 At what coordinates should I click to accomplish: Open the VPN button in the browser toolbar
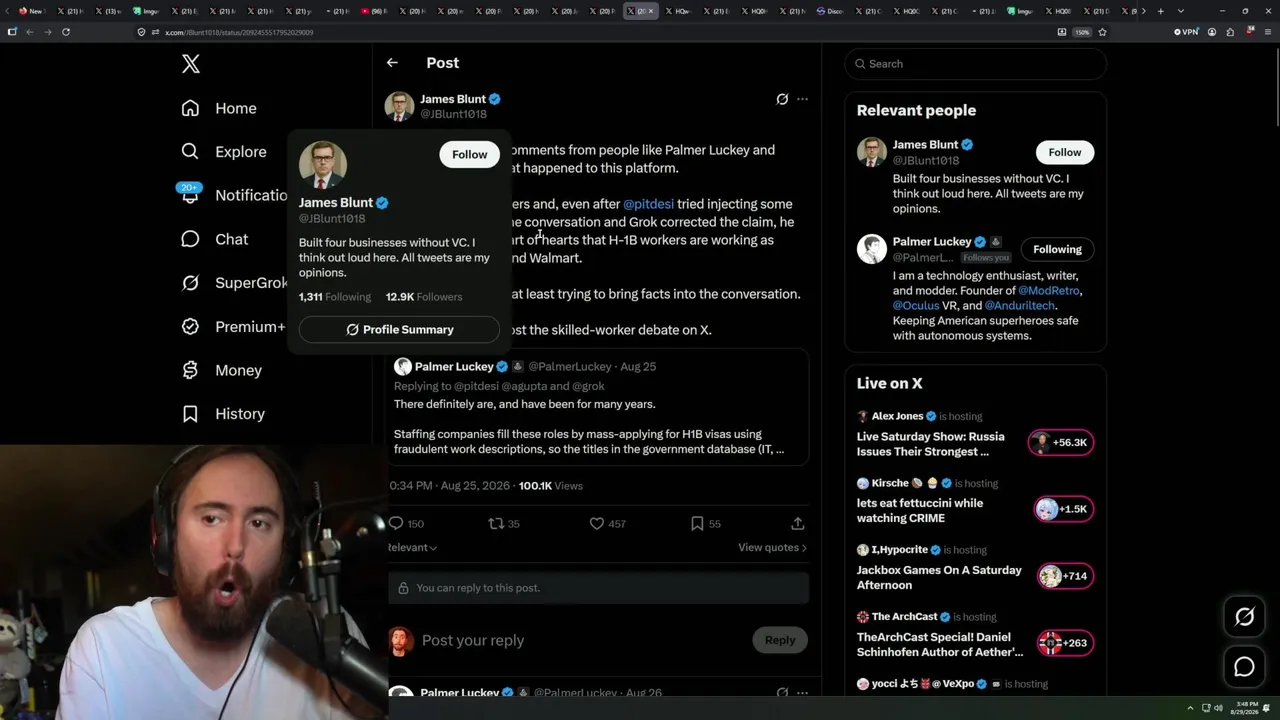coord(1186,32)
